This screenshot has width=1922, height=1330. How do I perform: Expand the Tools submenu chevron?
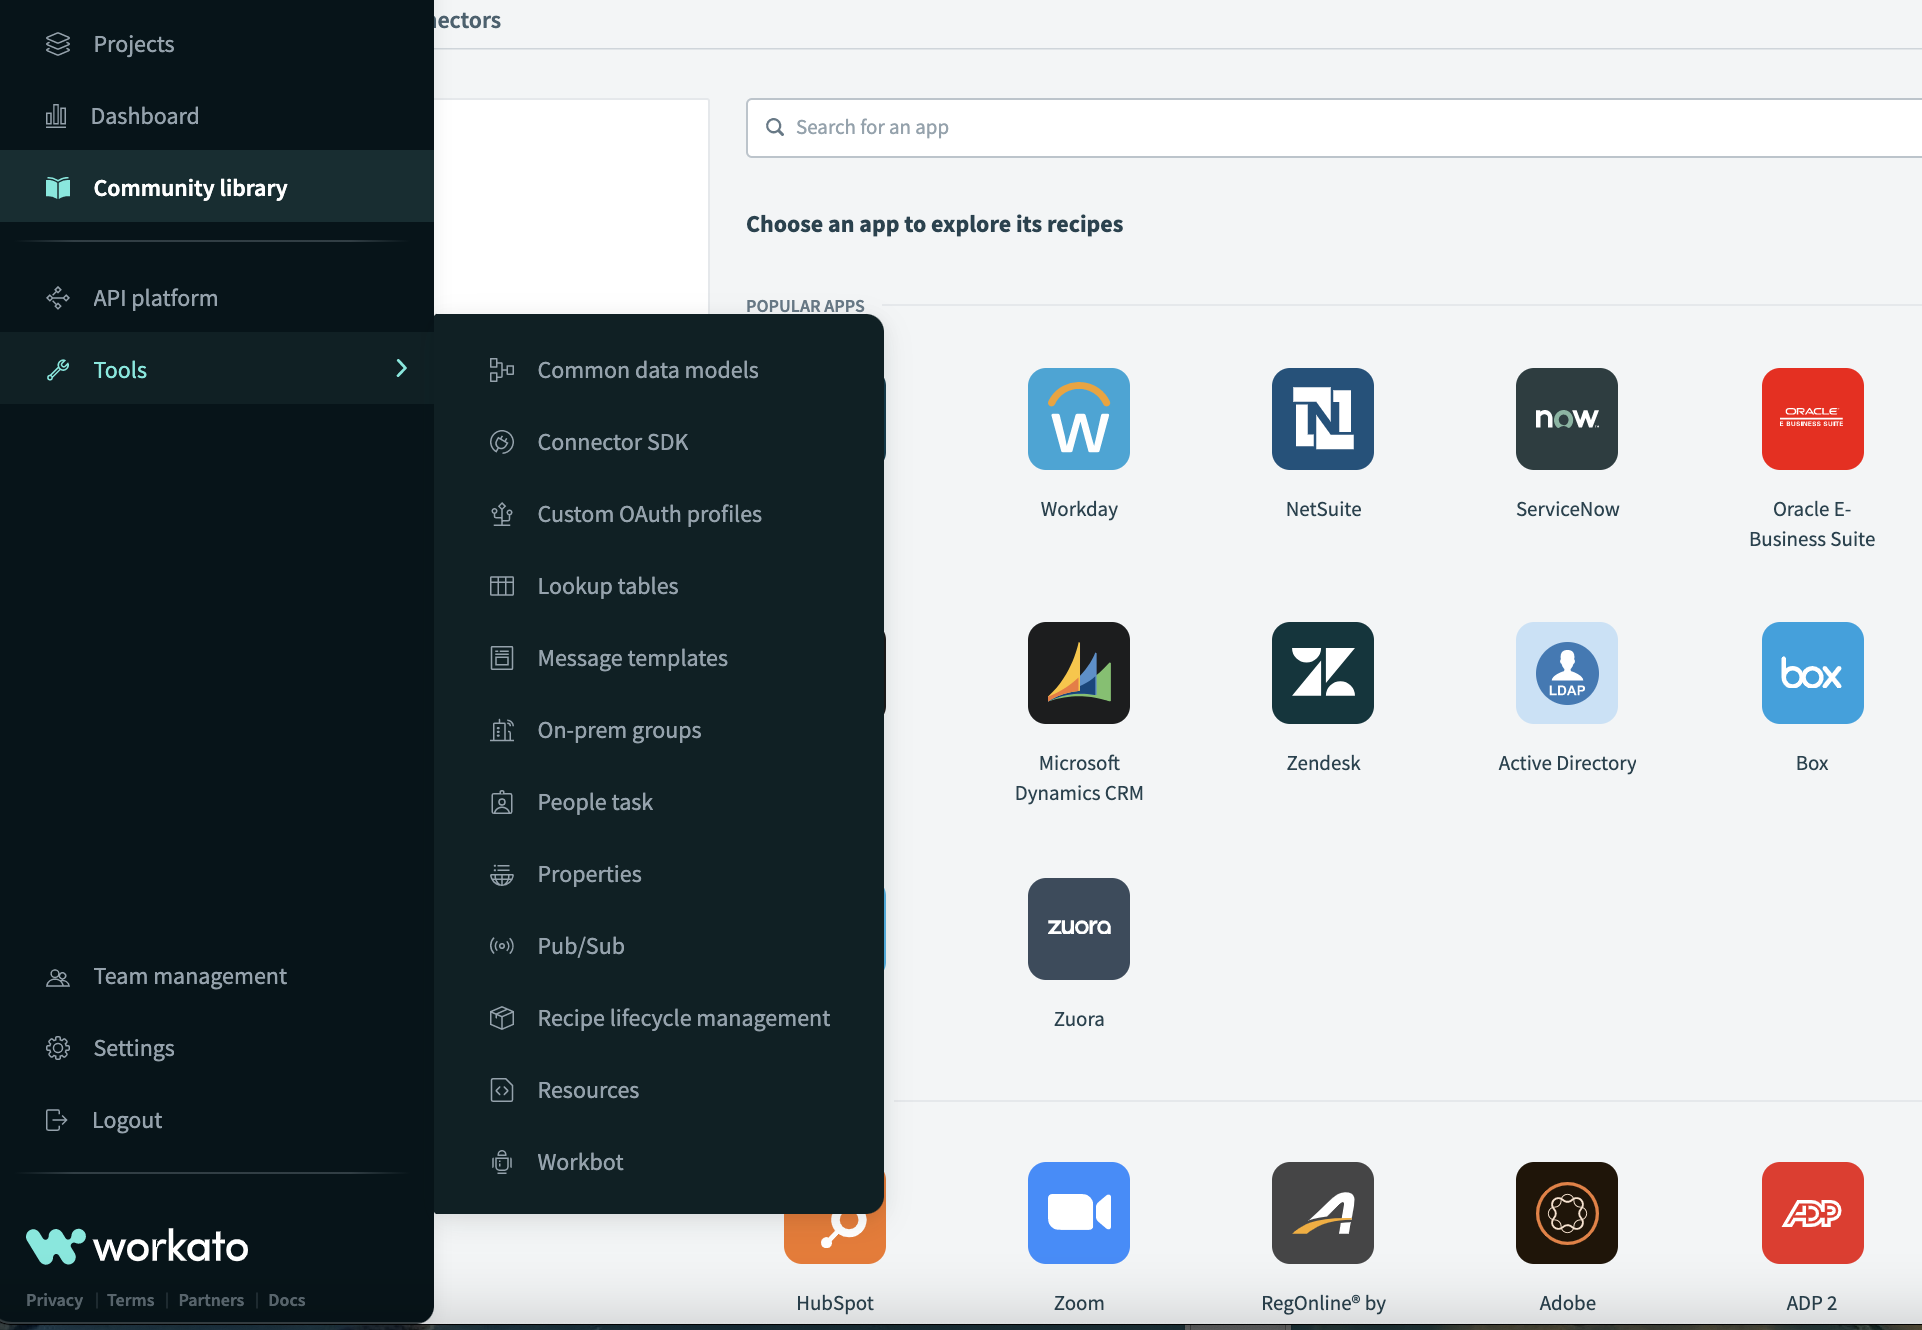tap(402, 368)
